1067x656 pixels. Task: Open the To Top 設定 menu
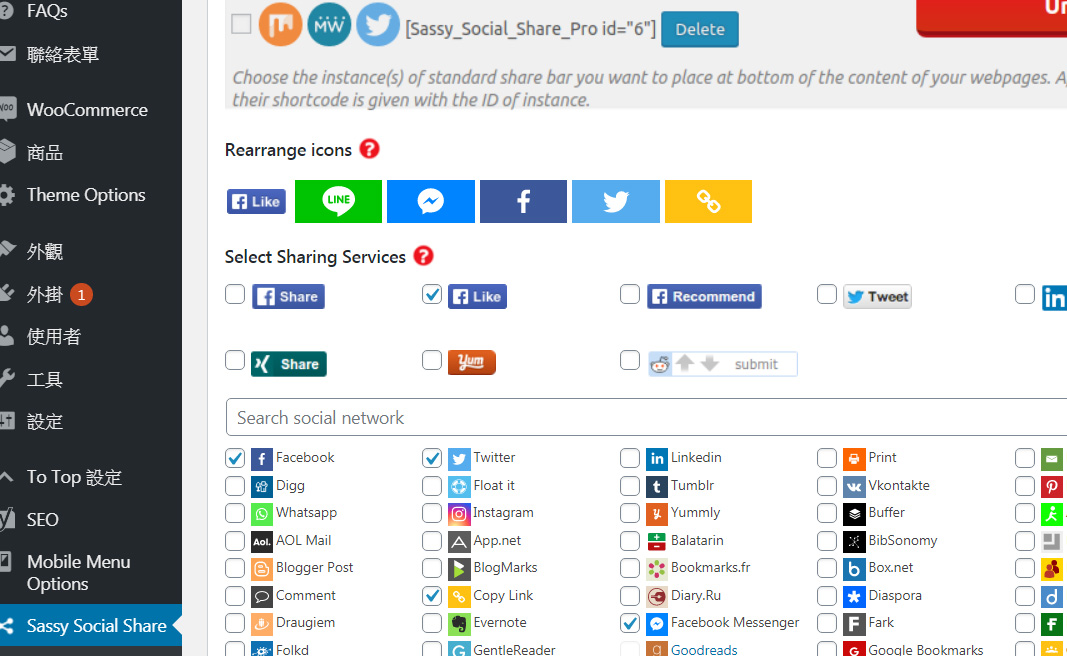tap(74, 477)
